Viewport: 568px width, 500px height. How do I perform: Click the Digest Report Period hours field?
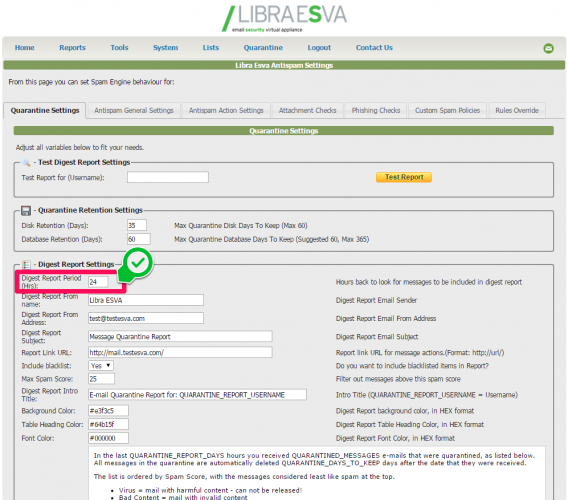98,282
